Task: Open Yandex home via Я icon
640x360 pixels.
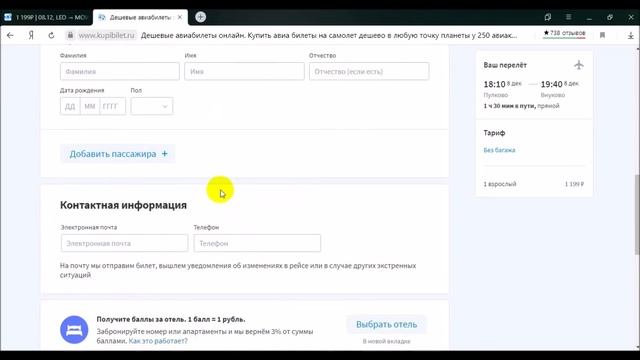Action: click(31, 36)
